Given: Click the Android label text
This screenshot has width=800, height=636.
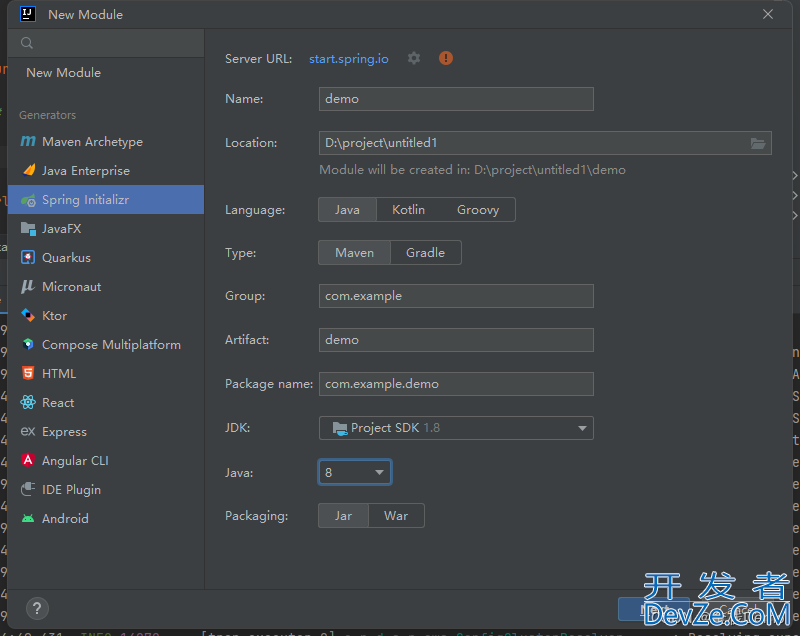Looking at the screenshot, I should (65, 519).
